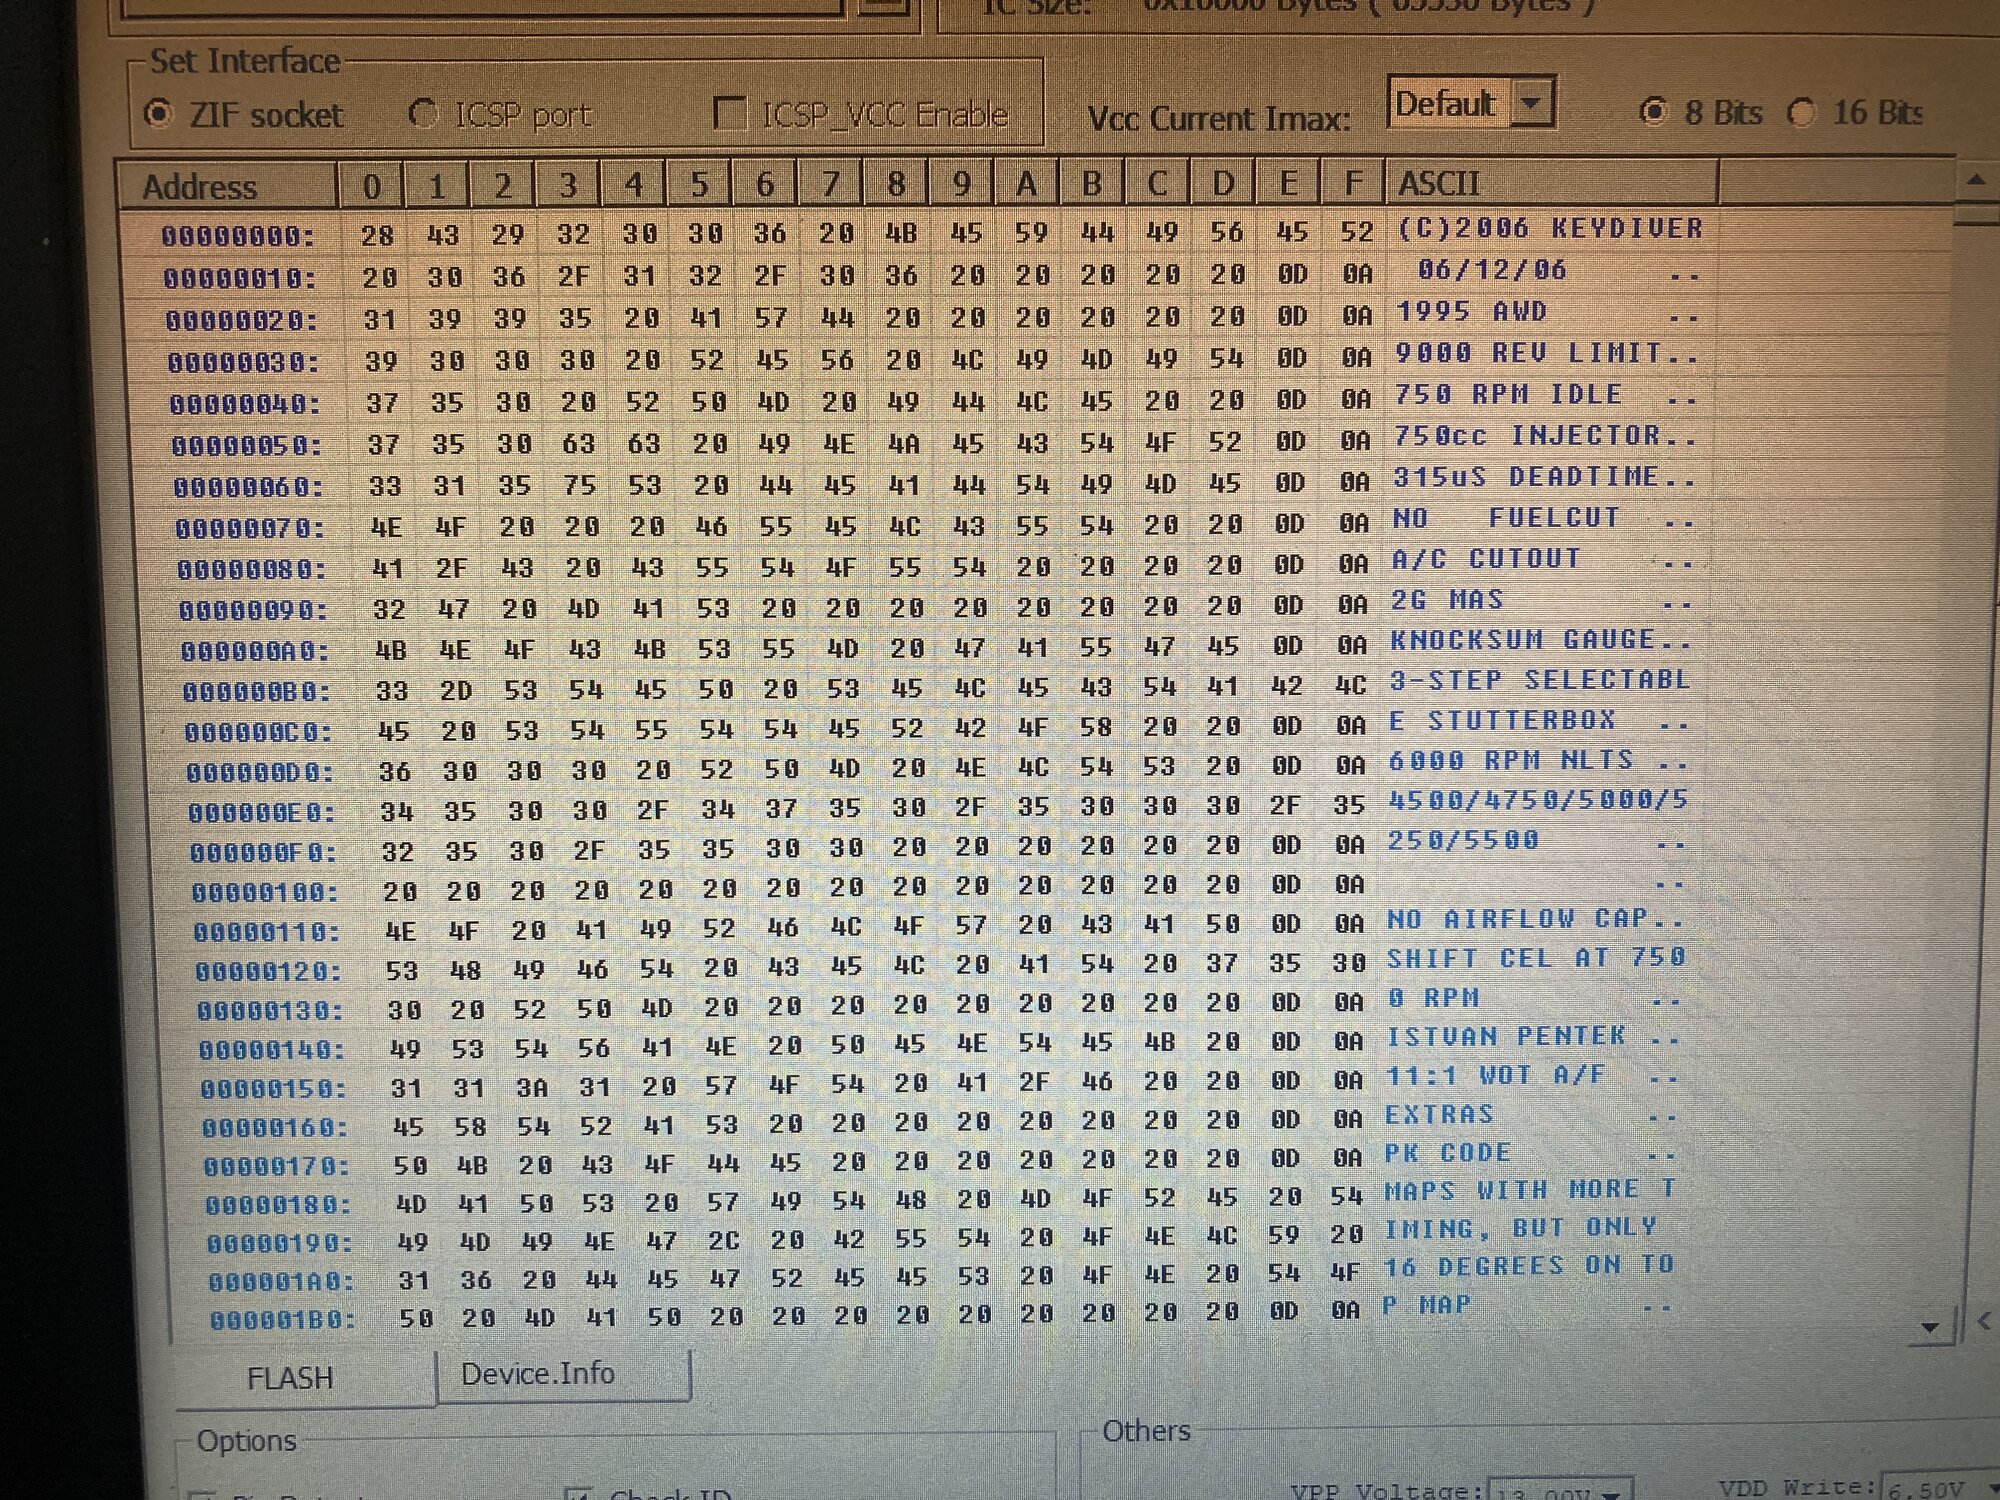Open the Vcc Current Imax Default dropdown
2000x1500 pixels.
pyautogui.click(x=1532, y=103)
